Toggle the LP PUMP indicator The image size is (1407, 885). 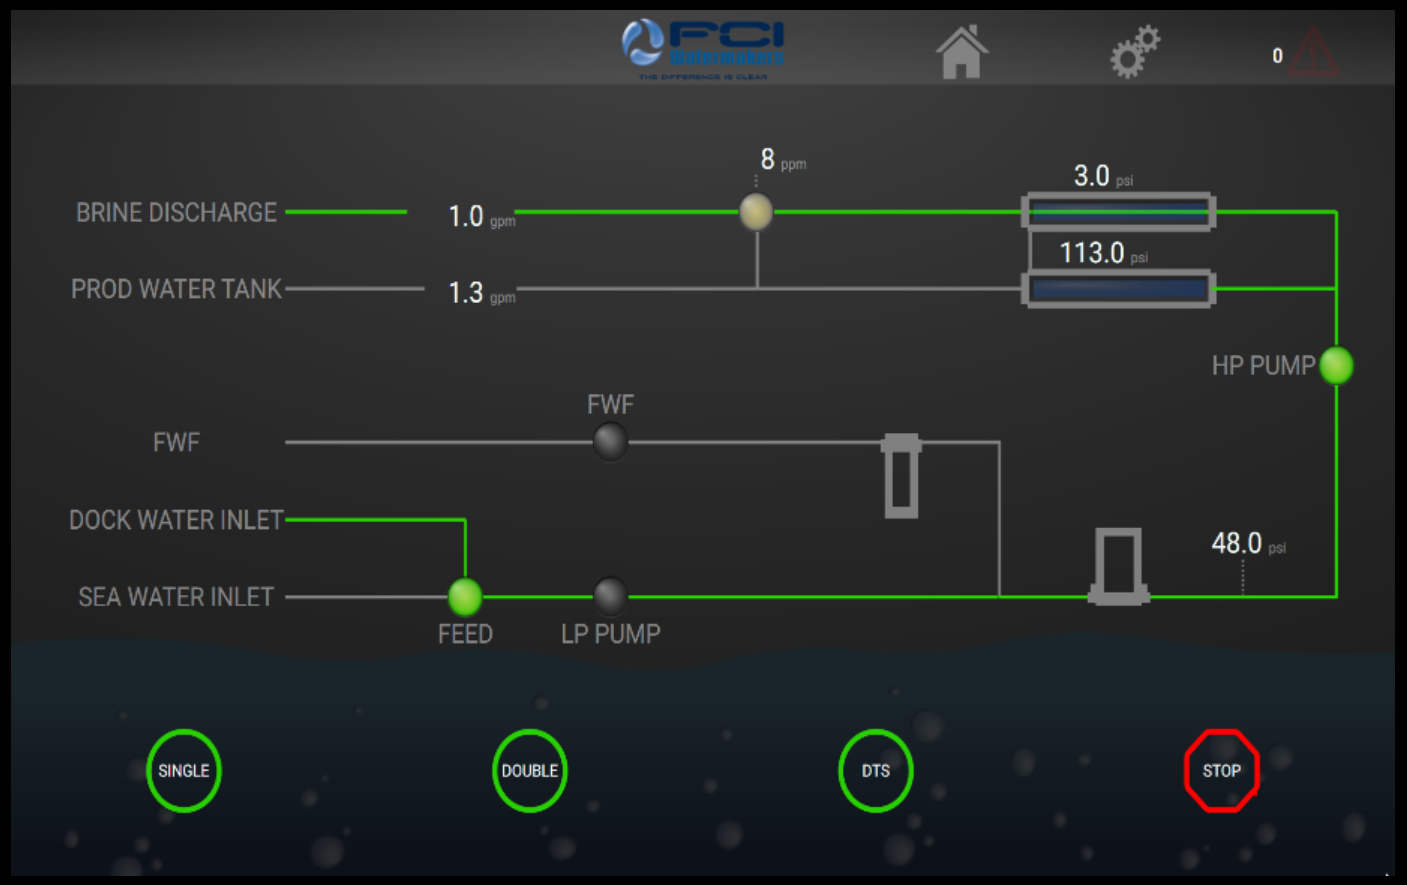click(610, 596)
